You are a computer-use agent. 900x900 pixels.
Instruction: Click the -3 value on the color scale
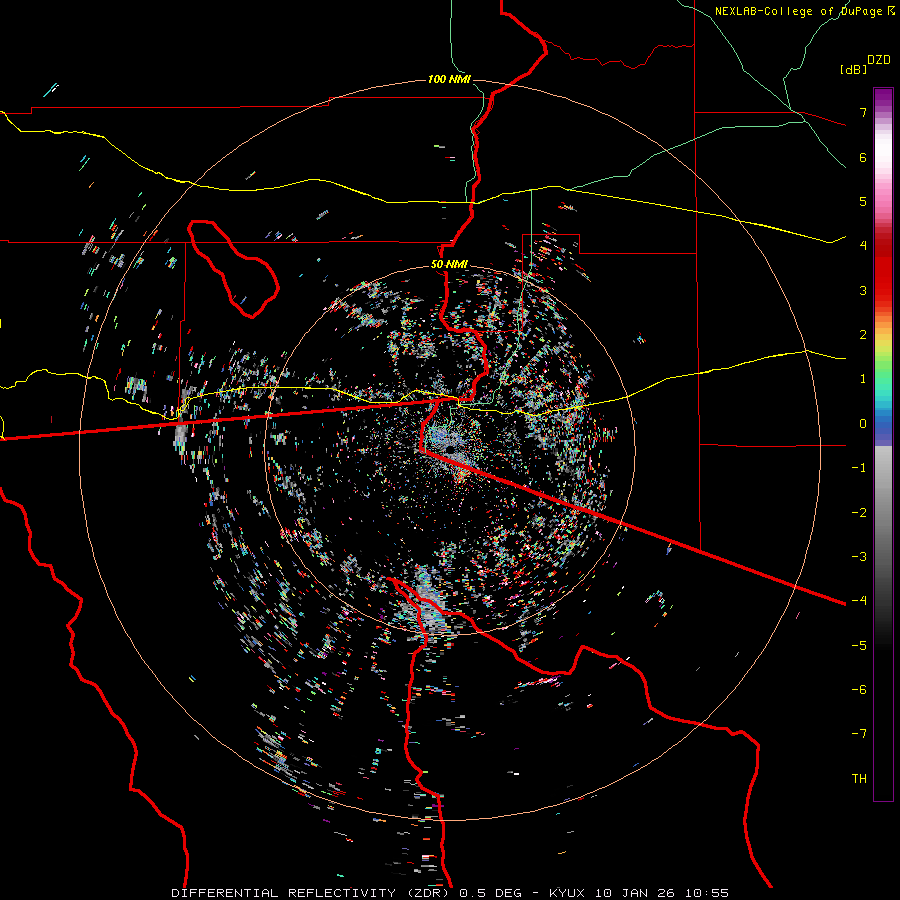click(x=859, y=557)
